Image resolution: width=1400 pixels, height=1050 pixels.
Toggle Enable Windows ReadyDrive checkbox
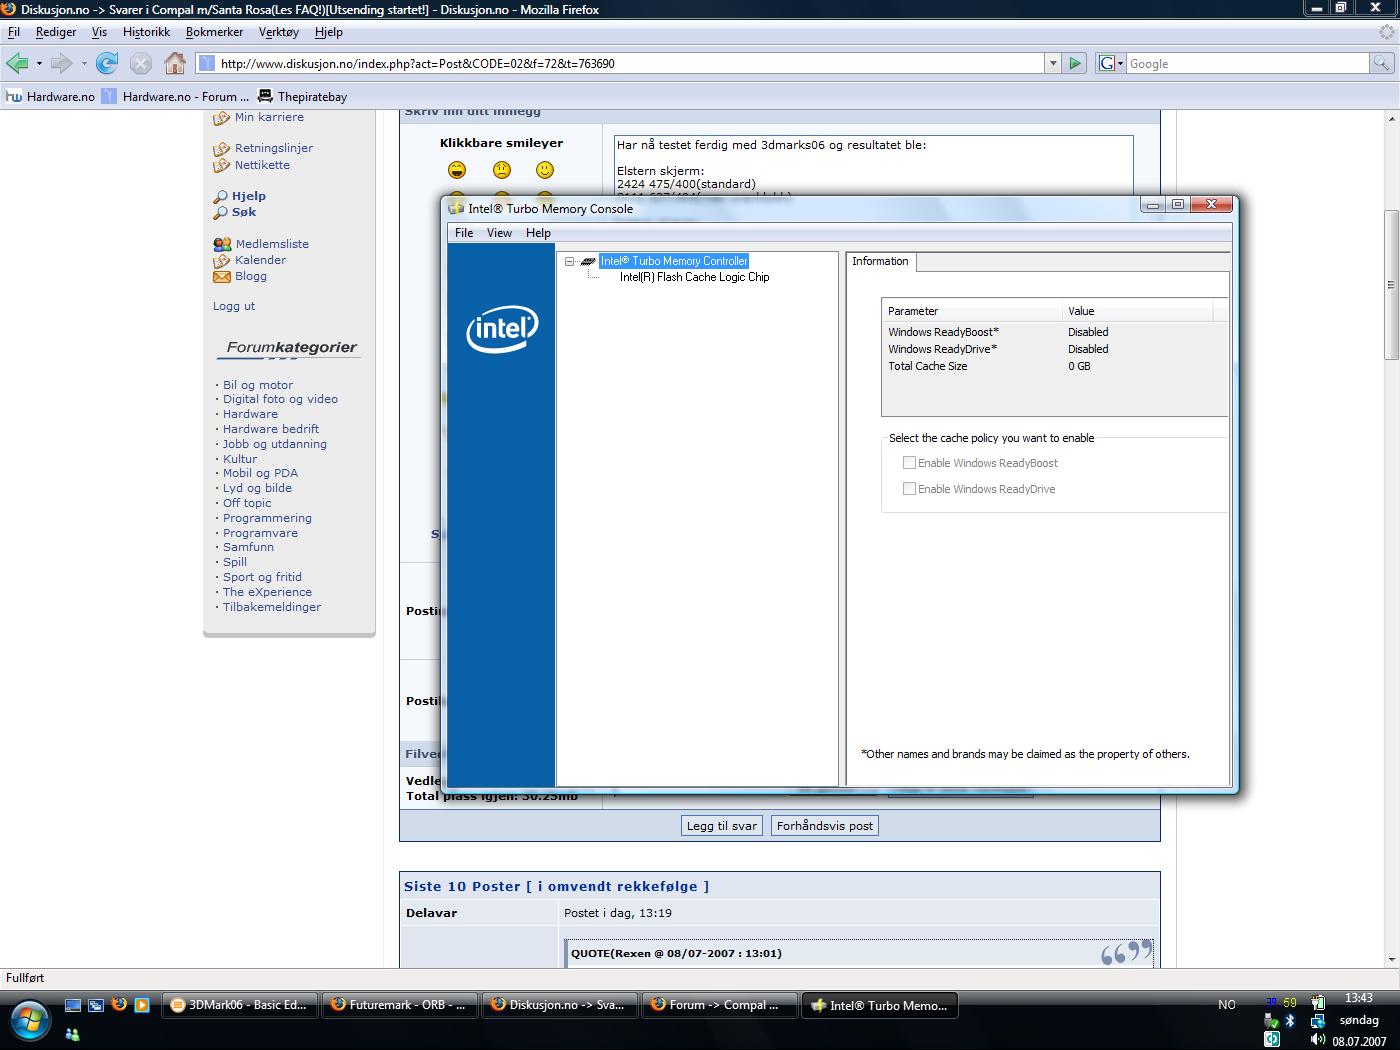click(x=909, y=489)
